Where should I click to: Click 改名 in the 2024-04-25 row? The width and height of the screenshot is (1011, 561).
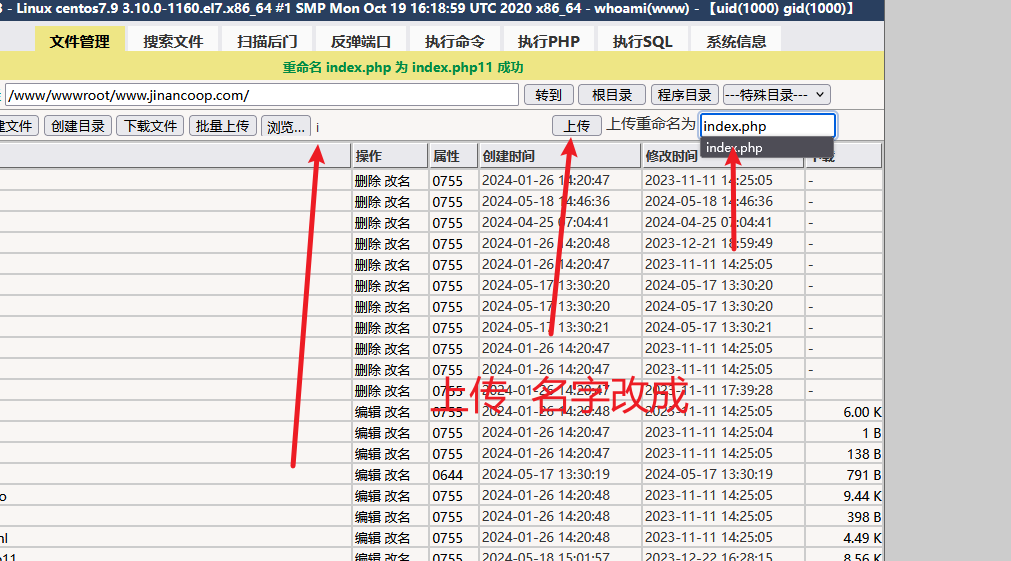[x=397, y=223]
